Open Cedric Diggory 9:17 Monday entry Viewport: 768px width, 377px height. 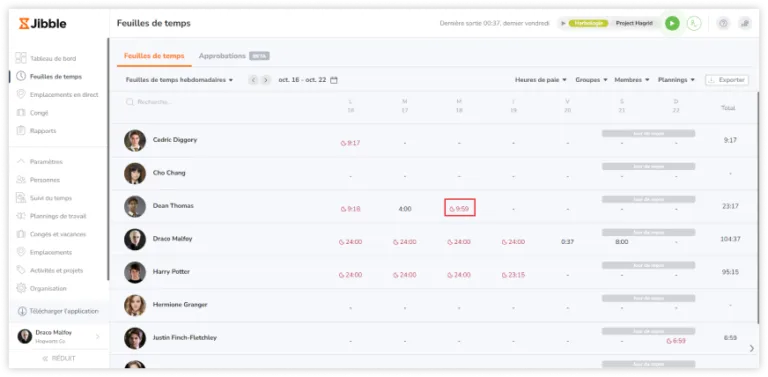pos(351,143)
